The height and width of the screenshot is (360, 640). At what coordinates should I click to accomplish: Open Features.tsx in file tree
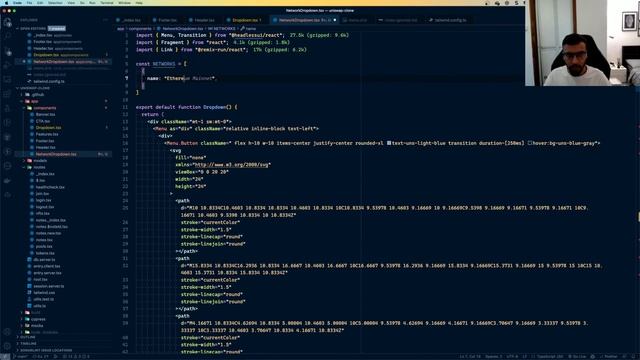(x=47, y=134)
